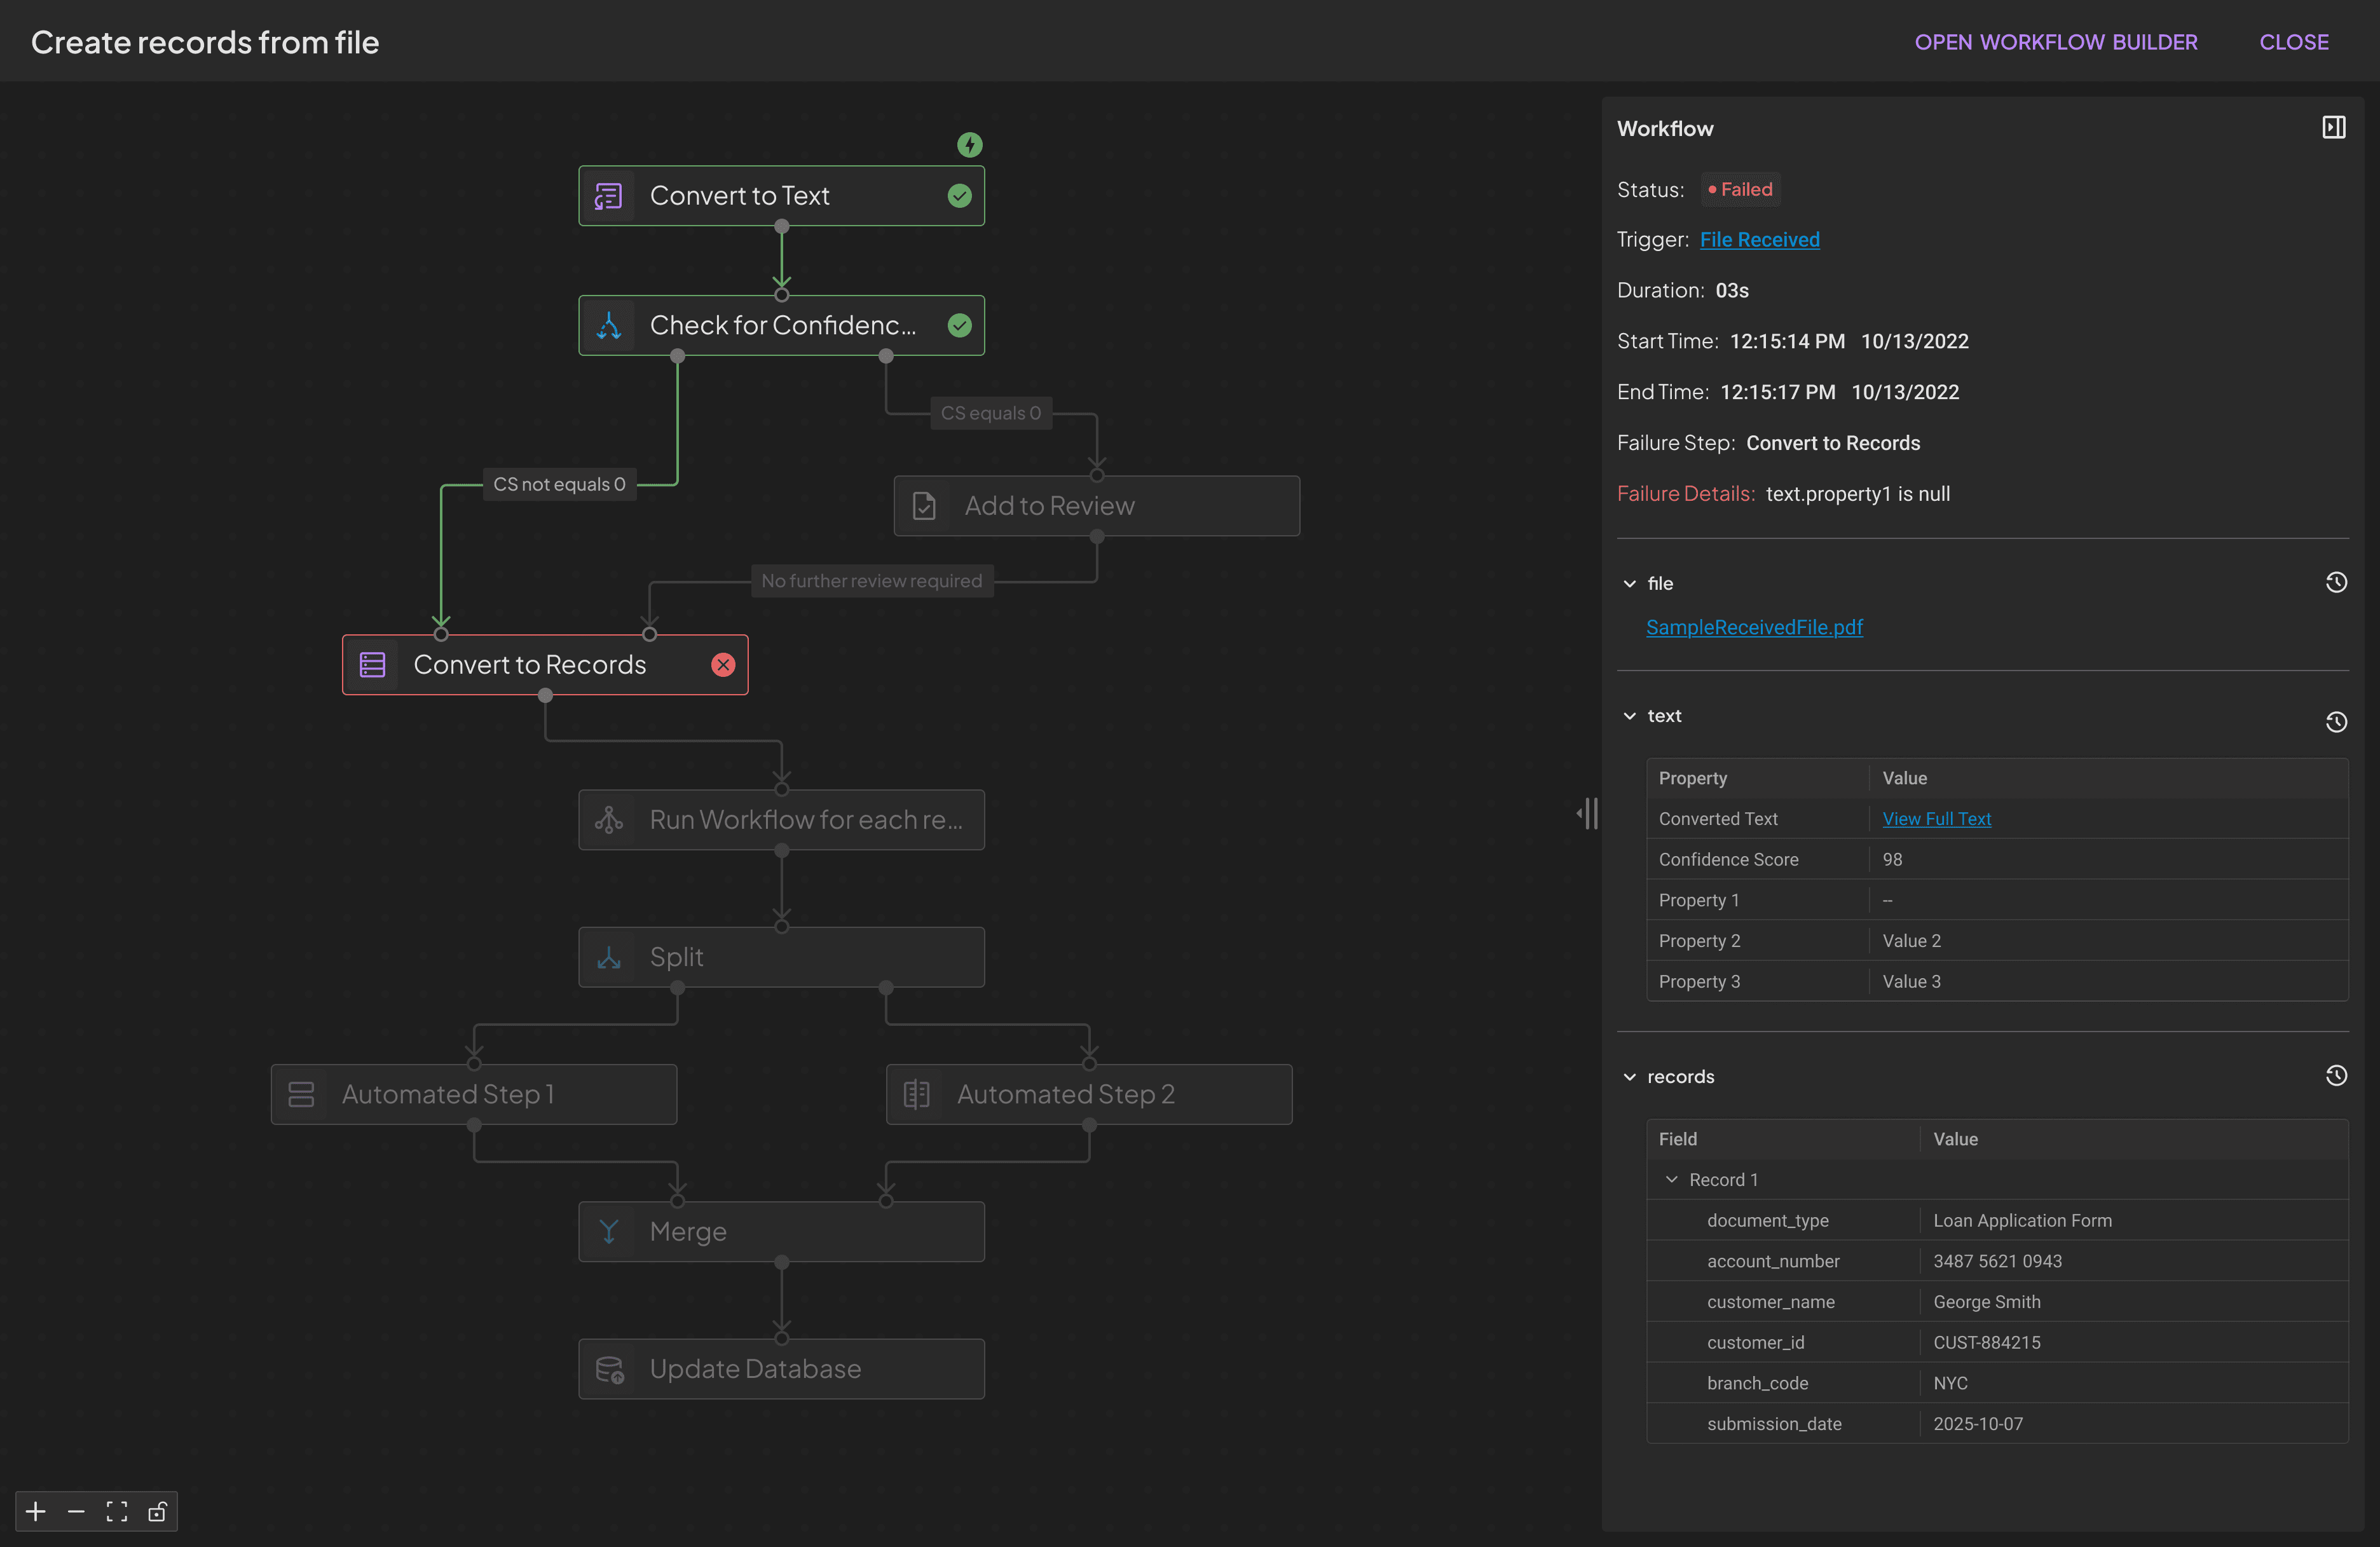The width and height of the screenshot is (2380, 1547).
Task: Fit the workflow to the screen
Action: tap(116, 1511)
